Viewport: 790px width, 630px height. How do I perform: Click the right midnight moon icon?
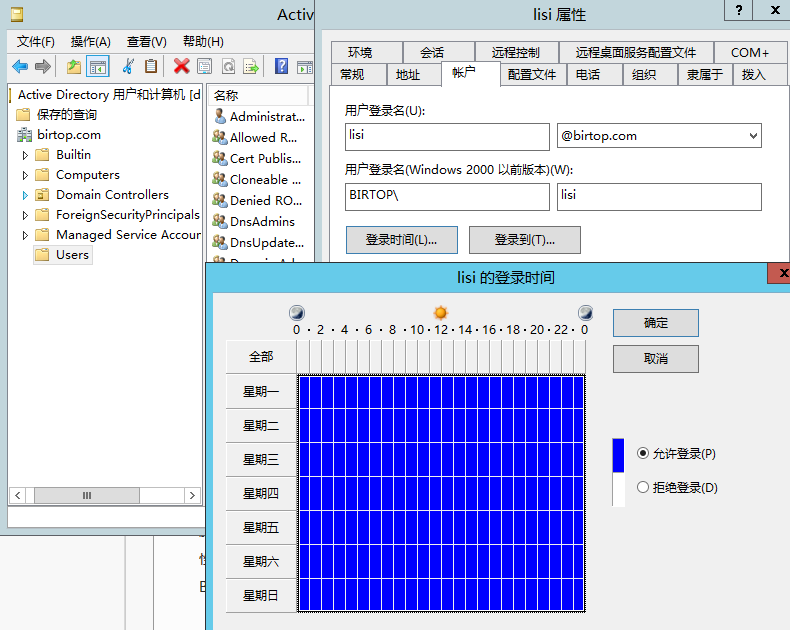(x=585, y=313)
